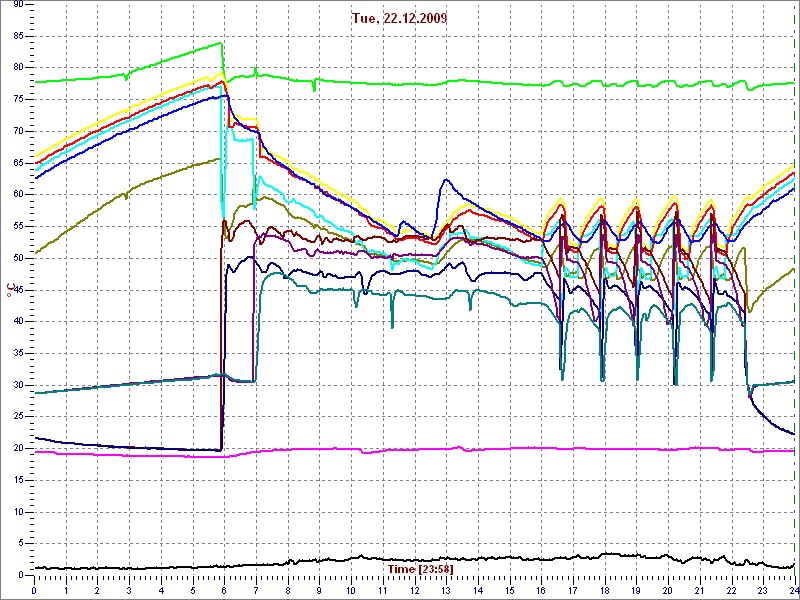This screenshot has height=600, width=800.
Task: Select the 50 label on the temperature axis
Action: click(18, 259)
